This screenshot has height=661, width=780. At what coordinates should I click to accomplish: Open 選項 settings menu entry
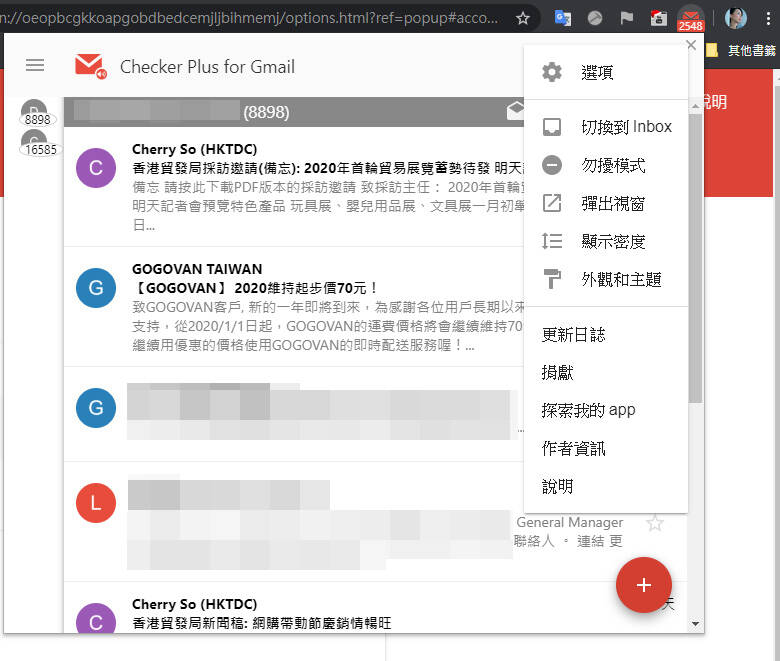(606, 73)
